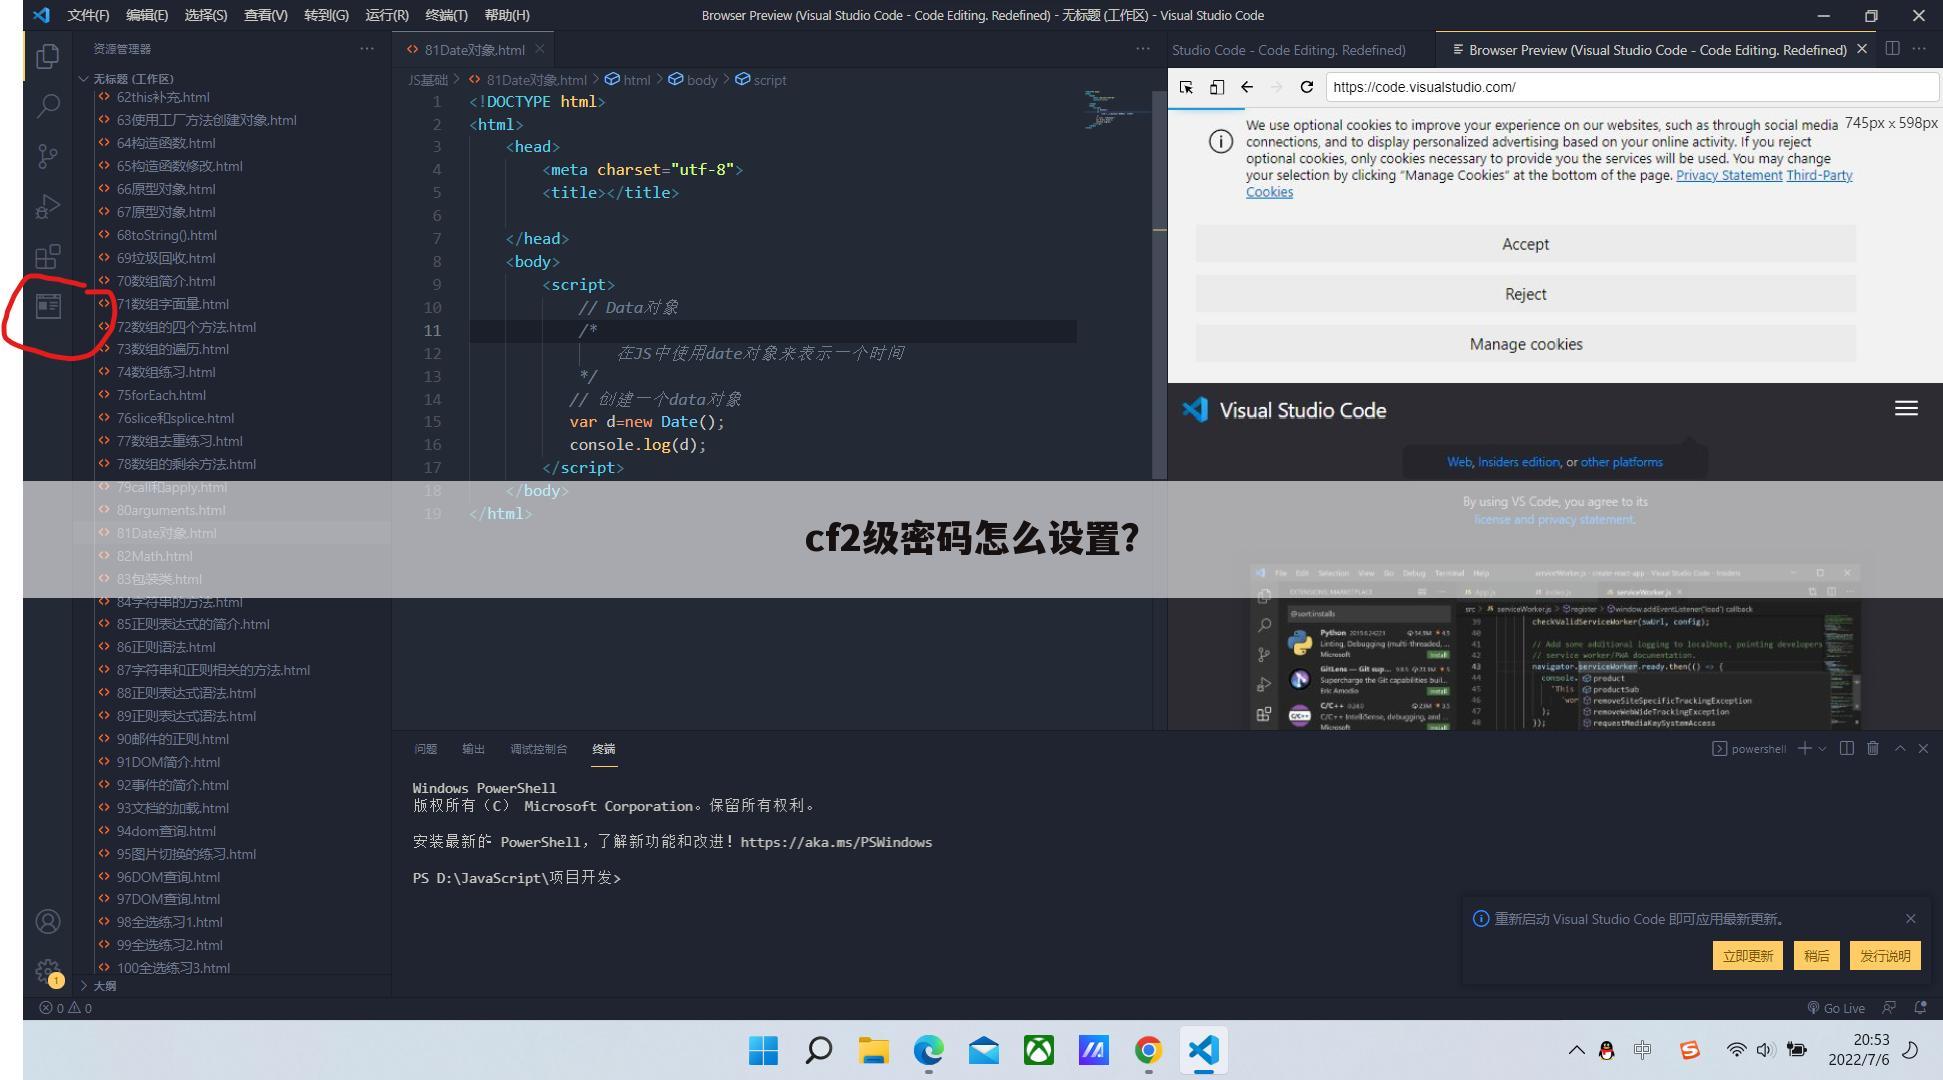Image resolution: width=1943 pixels, height=1080 pixels.
Task: Open 75forEach.html in the explorer
Action: [x=160, y=395]
